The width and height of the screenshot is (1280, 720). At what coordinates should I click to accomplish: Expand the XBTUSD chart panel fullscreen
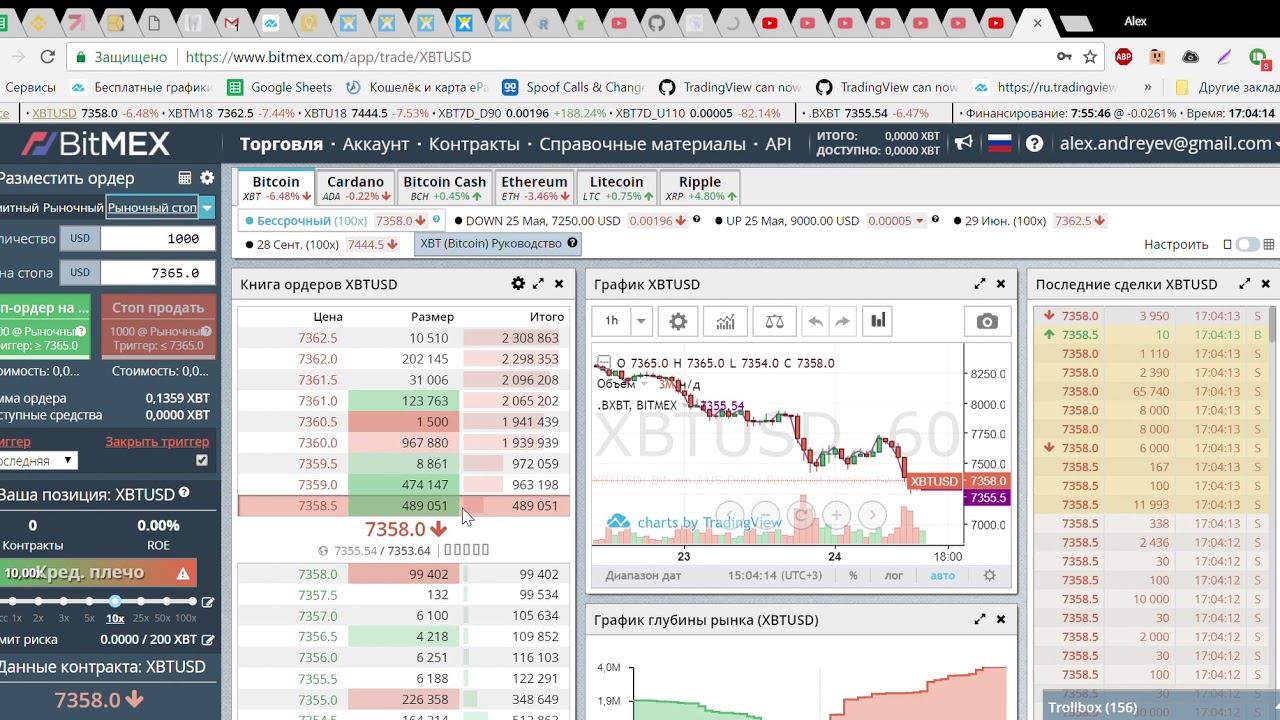980,284
